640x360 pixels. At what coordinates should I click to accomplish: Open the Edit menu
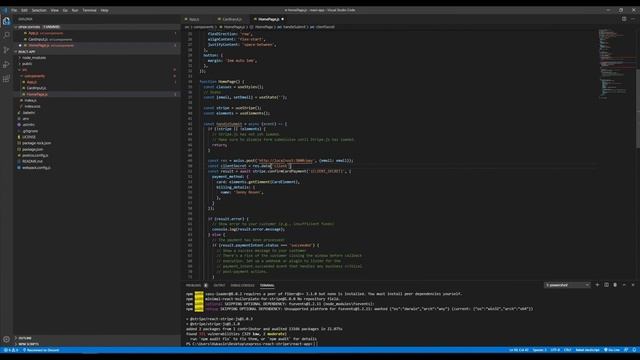[24, 10]
